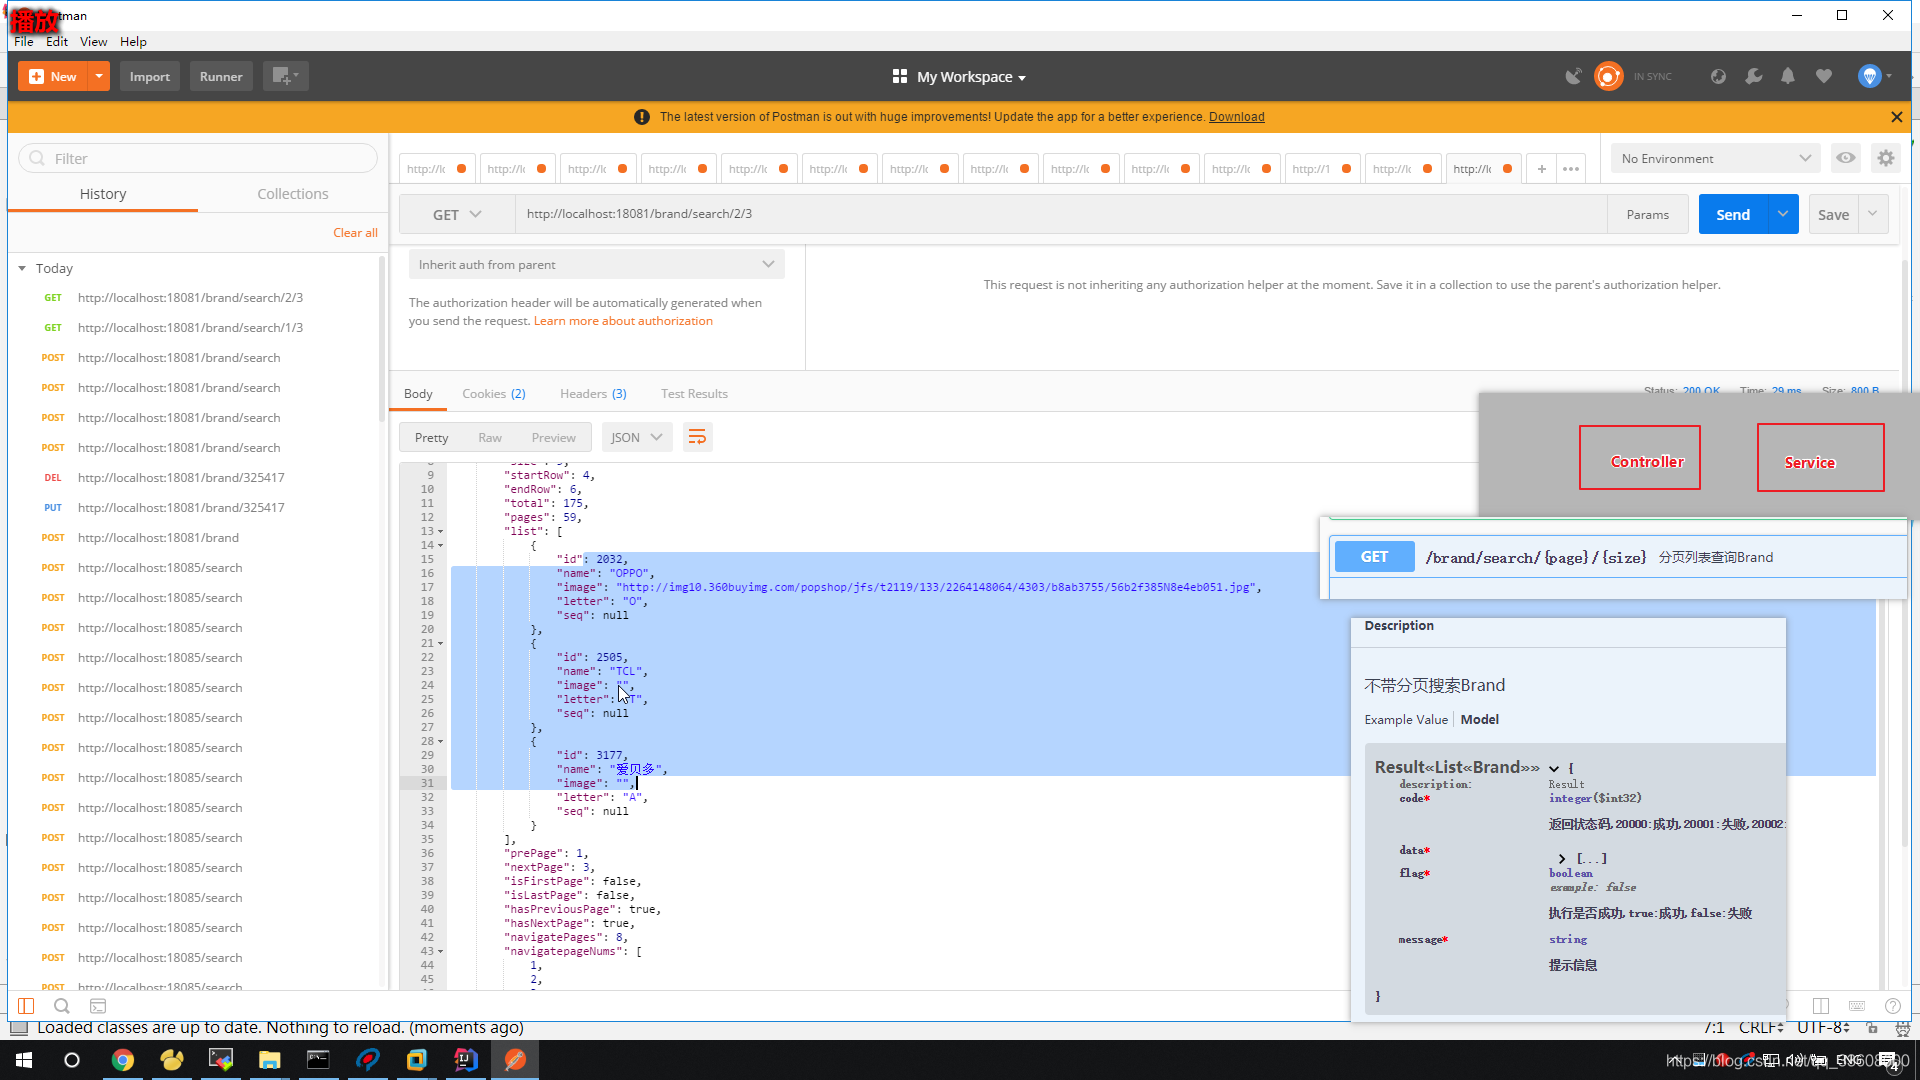Open the Import collections icon
Screen dimensions: 1920x1080
[x=149, y=75]
